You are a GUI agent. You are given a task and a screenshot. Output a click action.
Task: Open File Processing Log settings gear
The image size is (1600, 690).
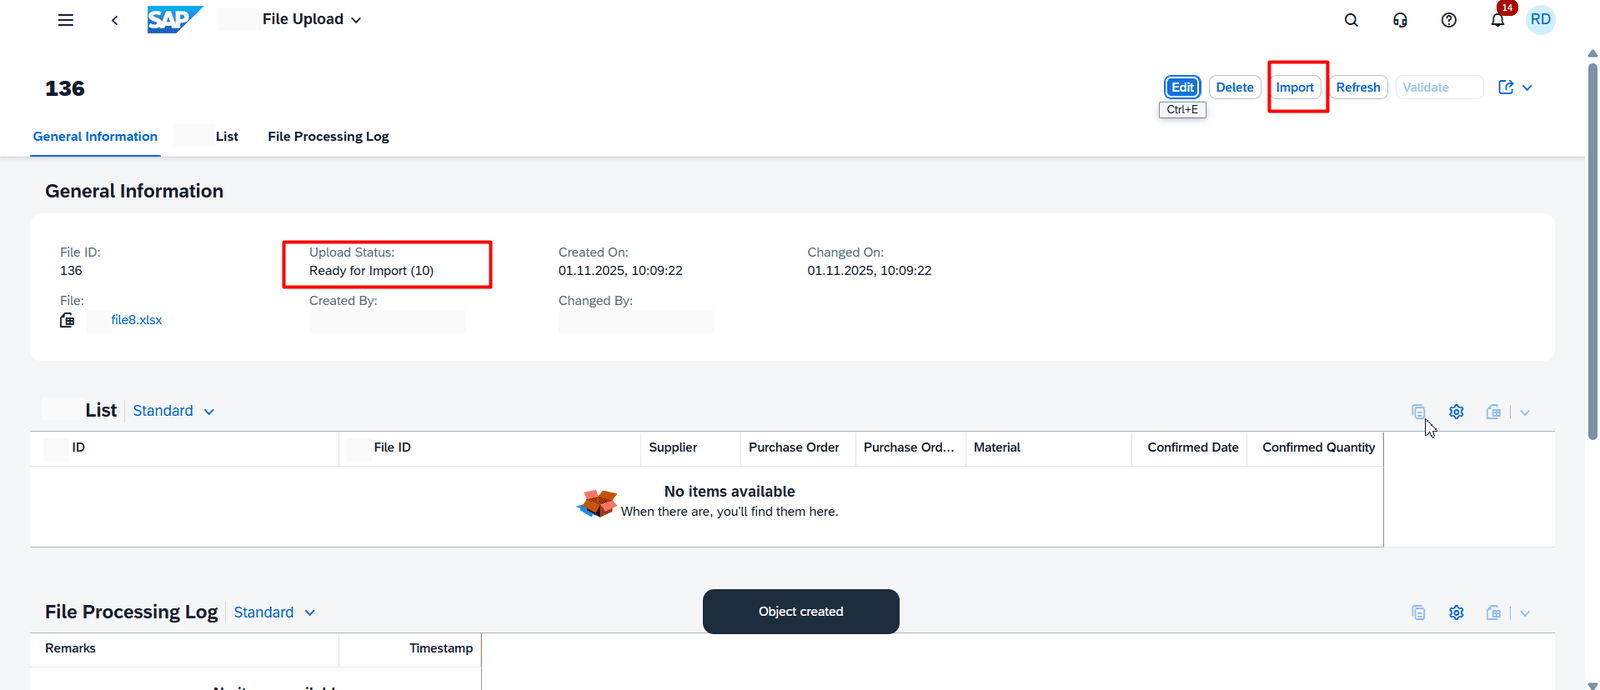point(1456,613)
